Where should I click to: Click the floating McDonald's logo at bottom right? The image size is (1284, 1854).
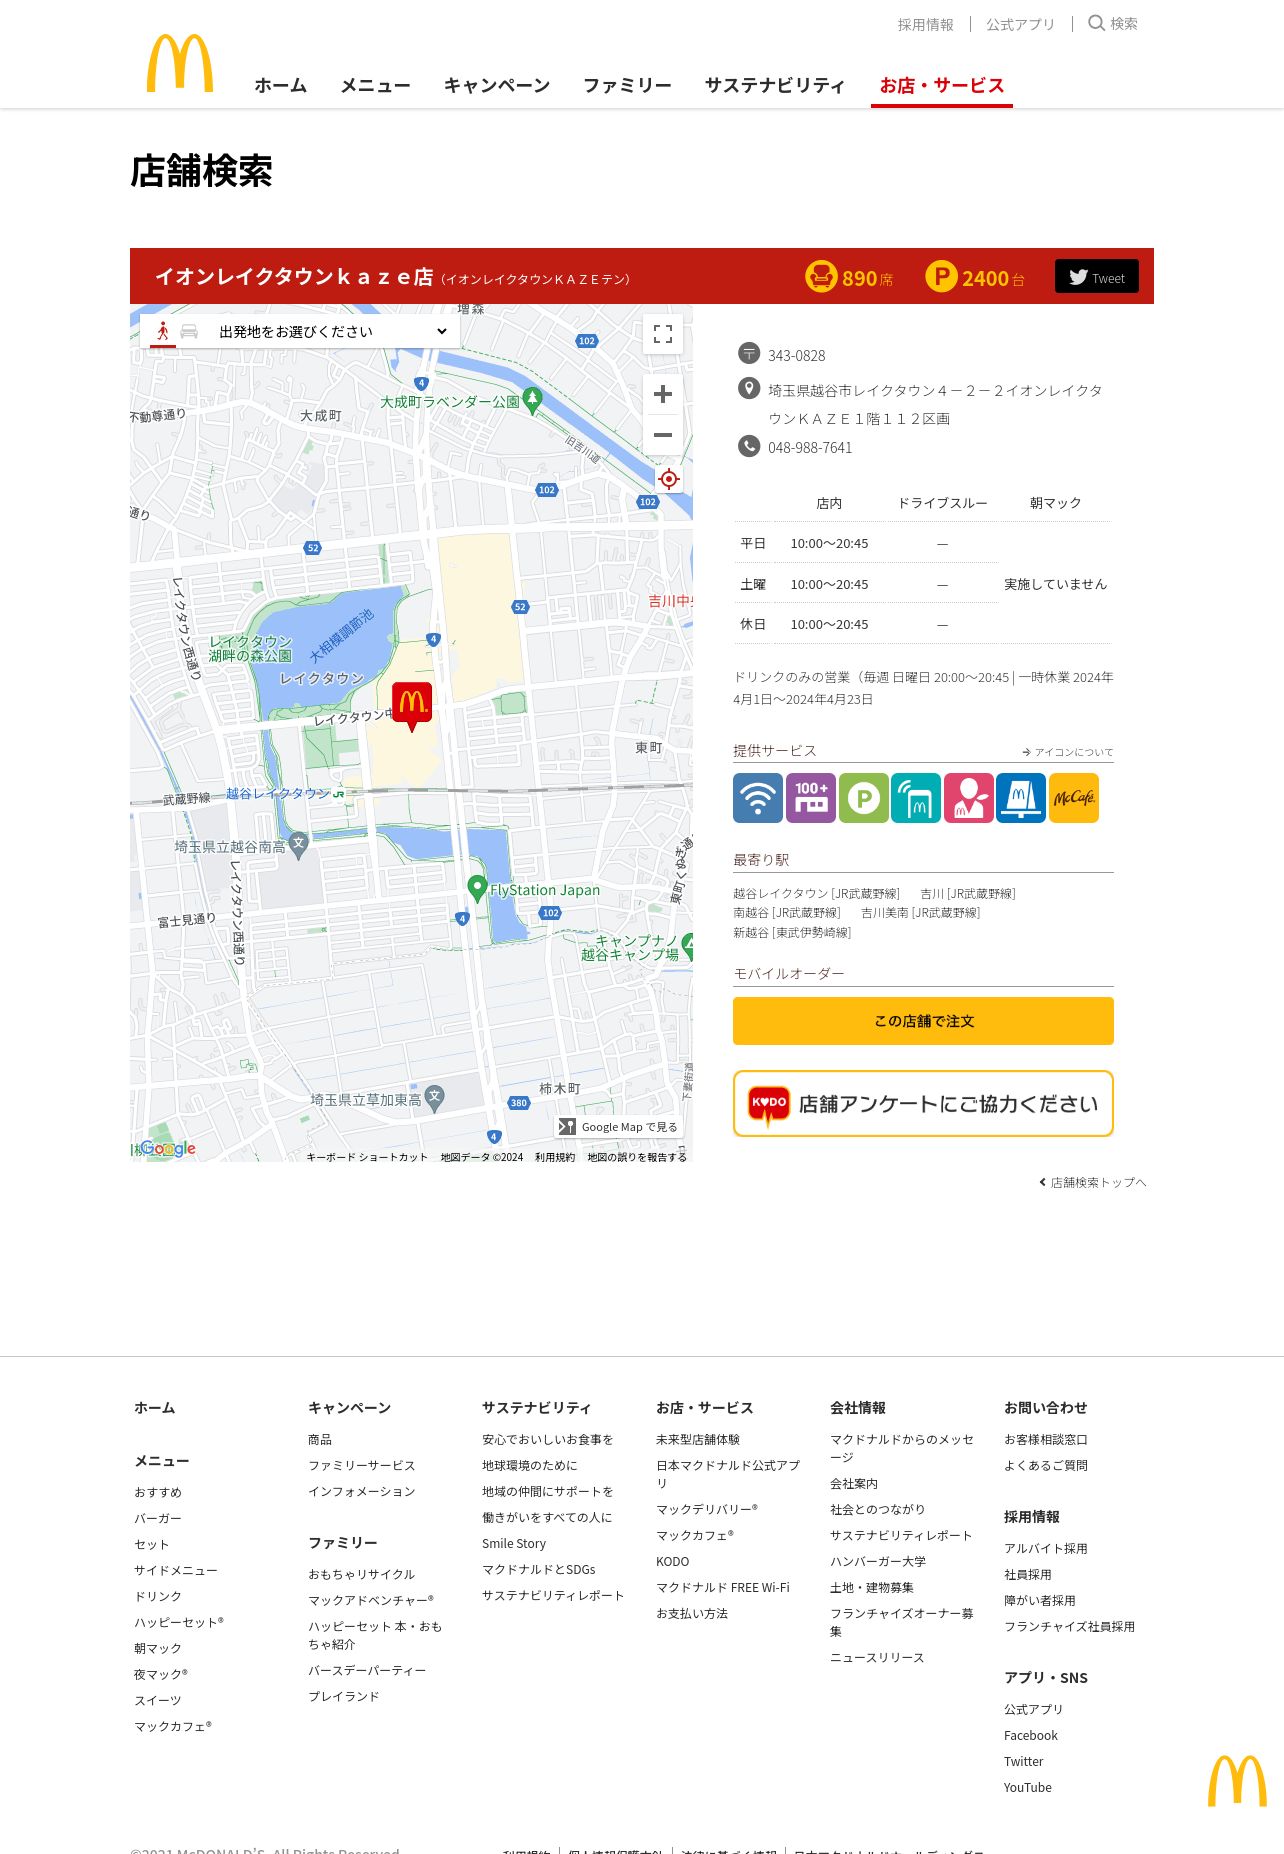[1237, 1780]
